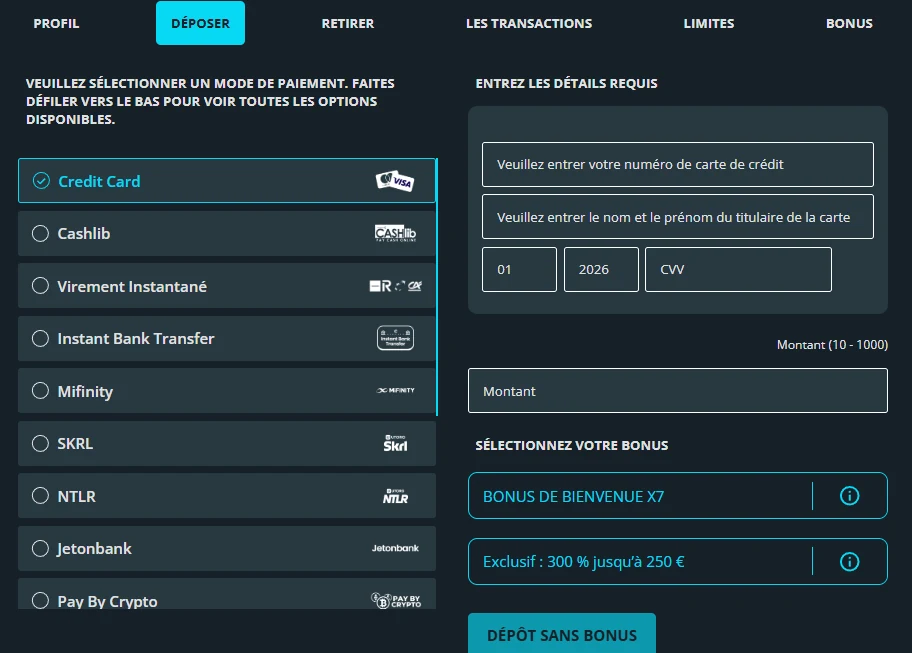The height and width of the screenshot is (653, 912).
Task: Select the Virement Instantané radio button
Action: [x=40, y=286]
